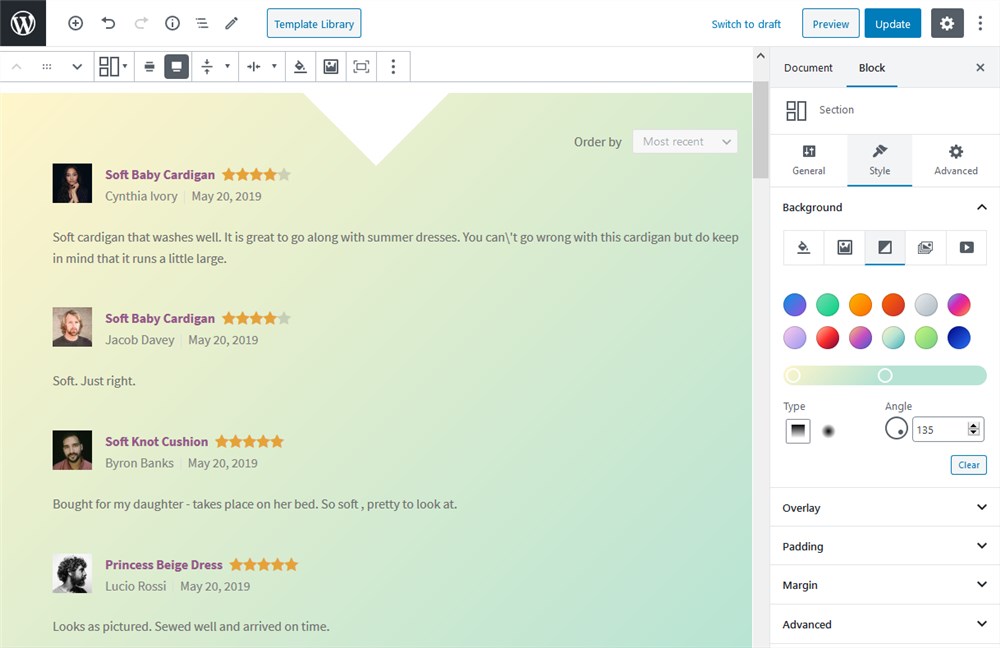
Task: Move block down with arrow
Action: click(77, 66)
